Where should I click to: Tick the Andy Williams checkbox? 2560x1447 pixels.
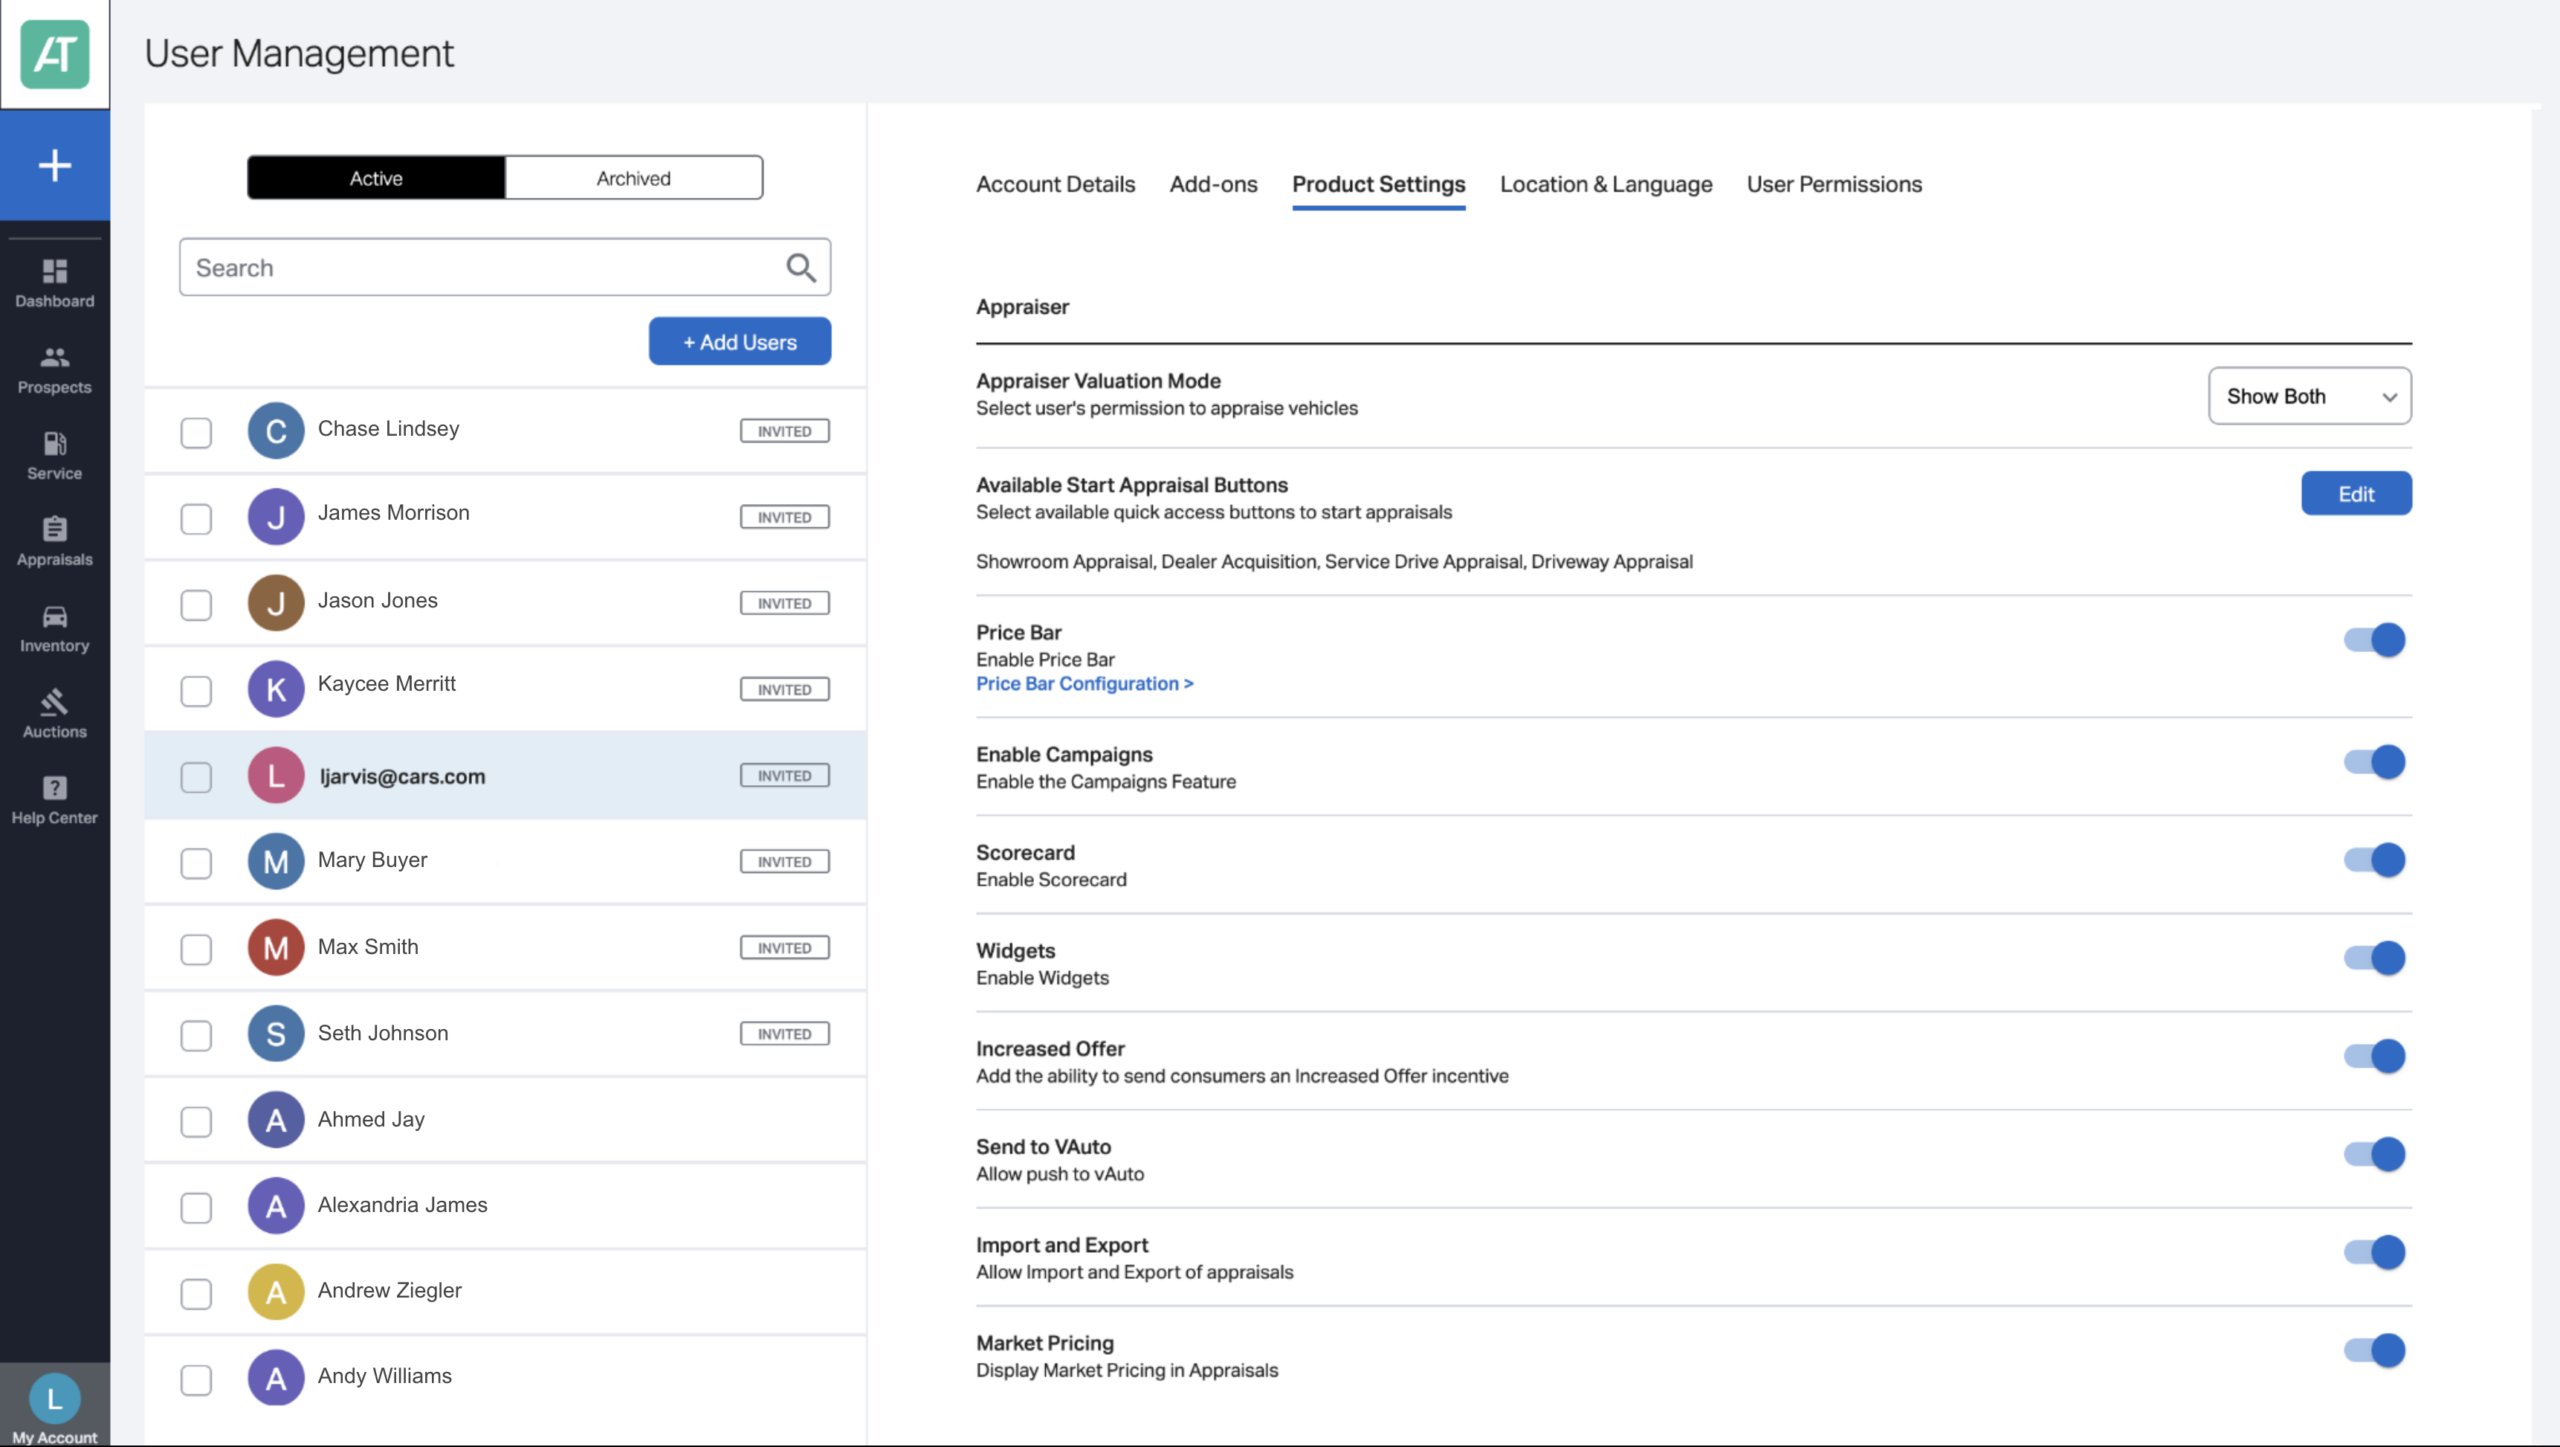196,1380
